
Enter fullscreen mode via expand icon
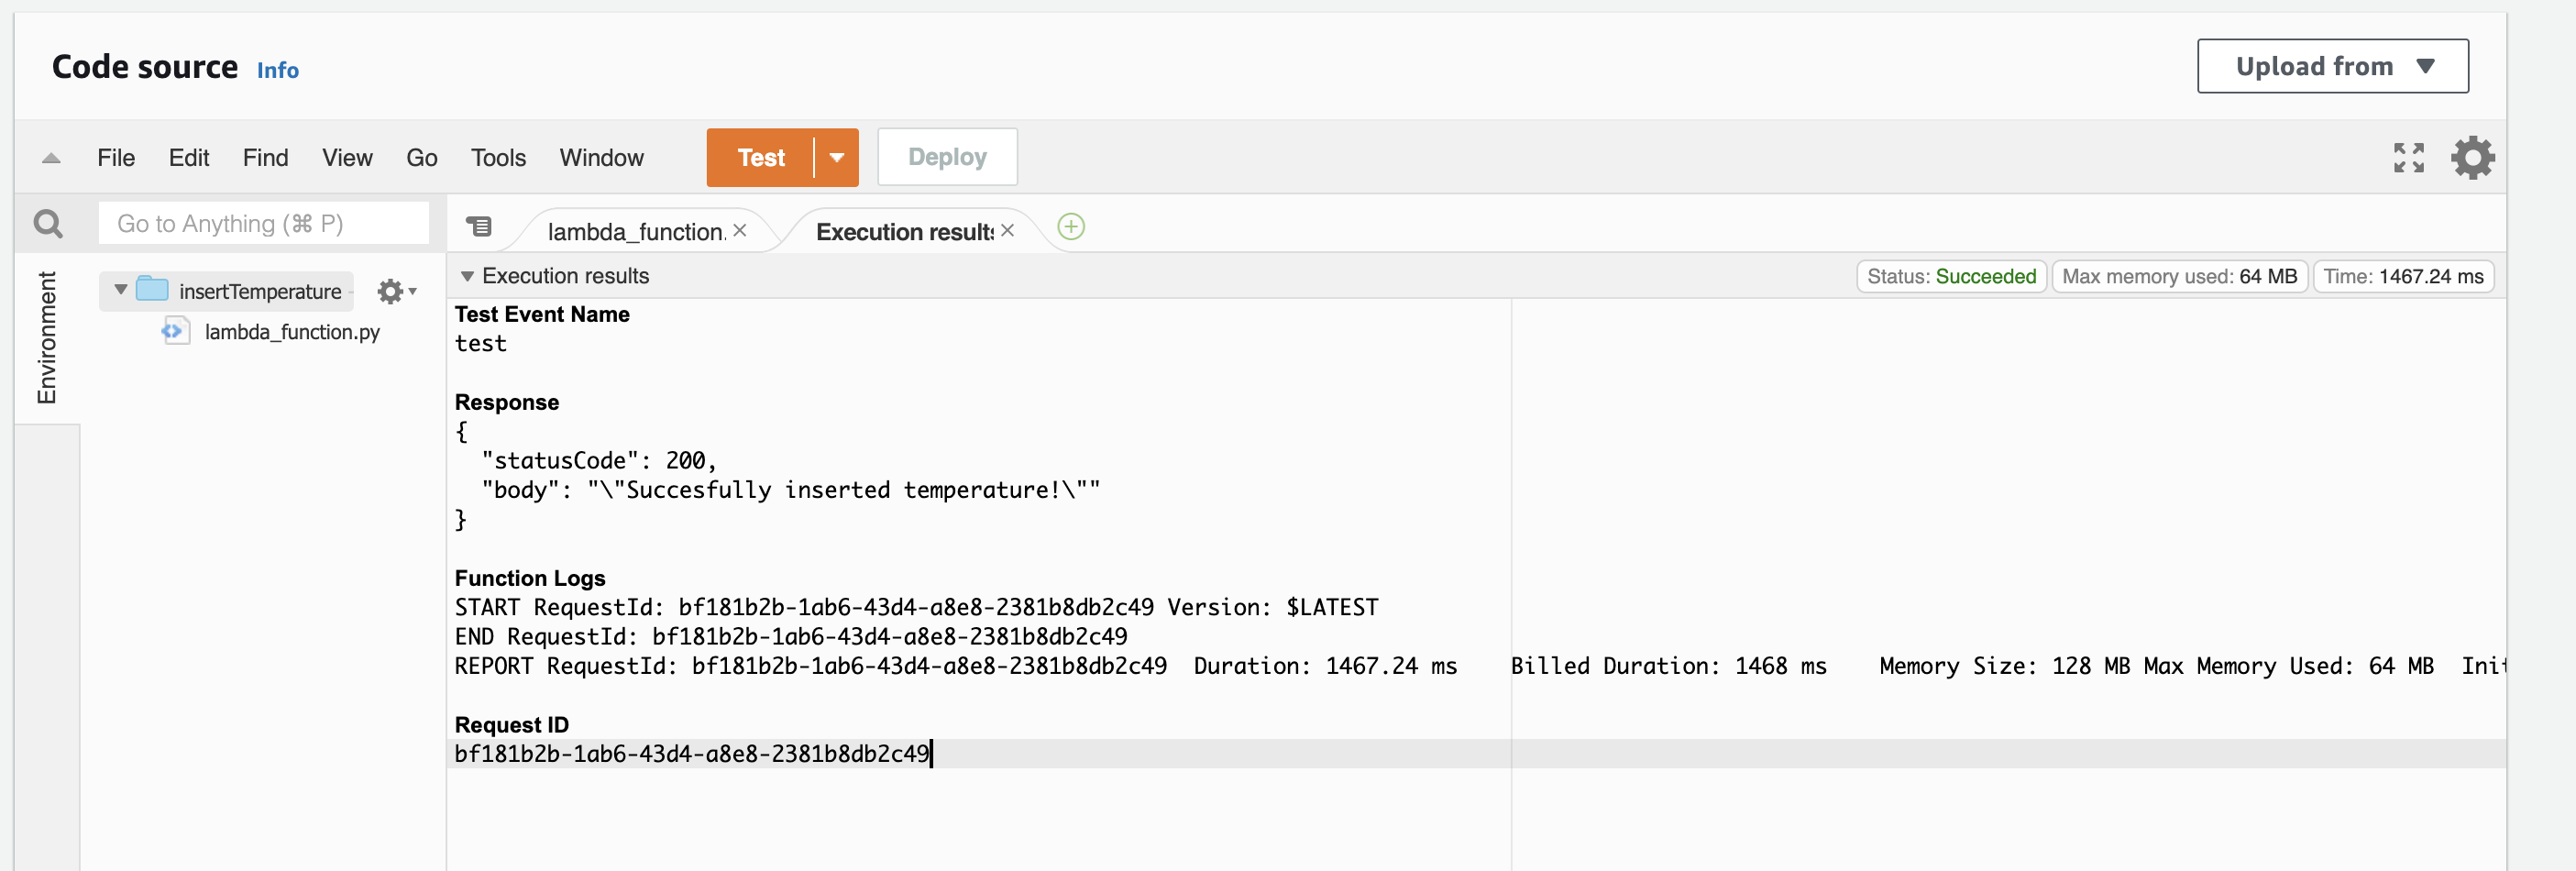point(2409,157)
